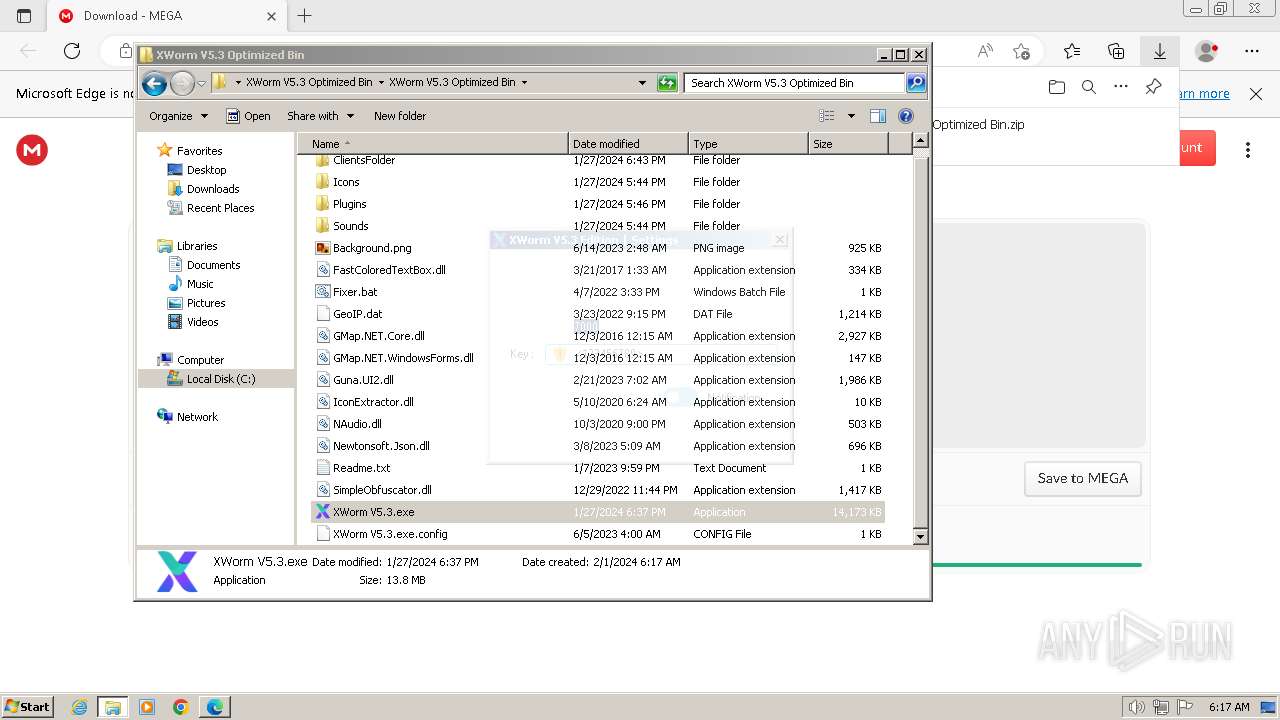
Task: Click the Change your view icon
Action: click(827, 116)
